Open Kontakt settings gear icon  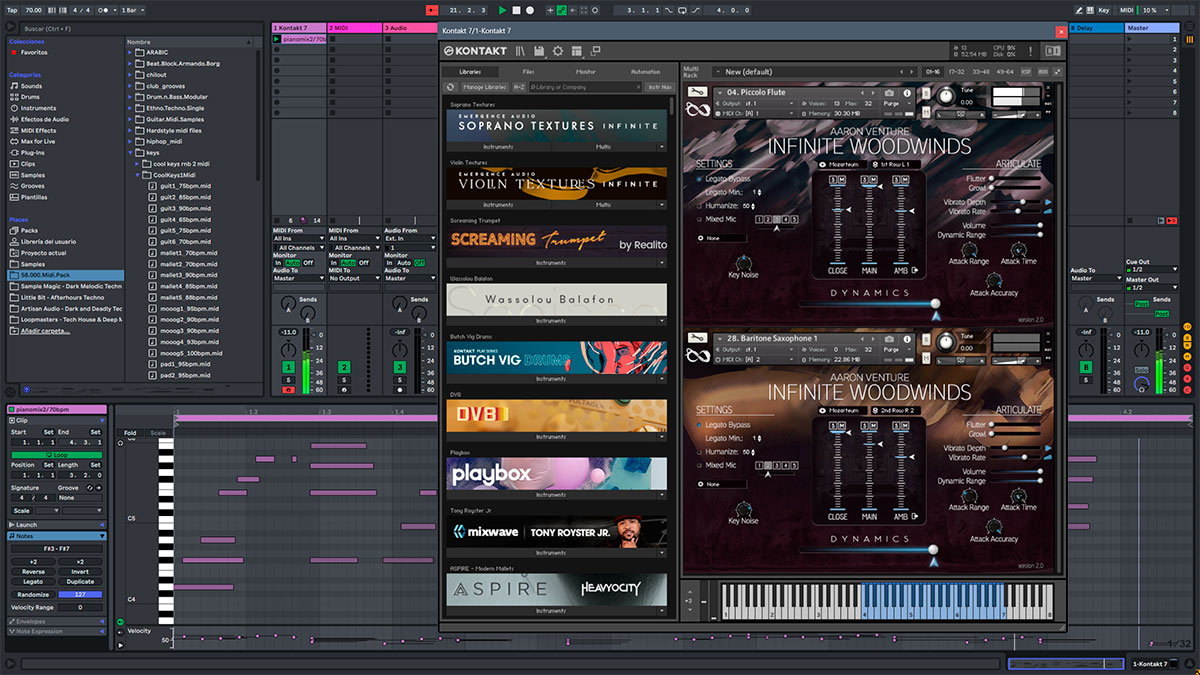(x=558, y=51)
